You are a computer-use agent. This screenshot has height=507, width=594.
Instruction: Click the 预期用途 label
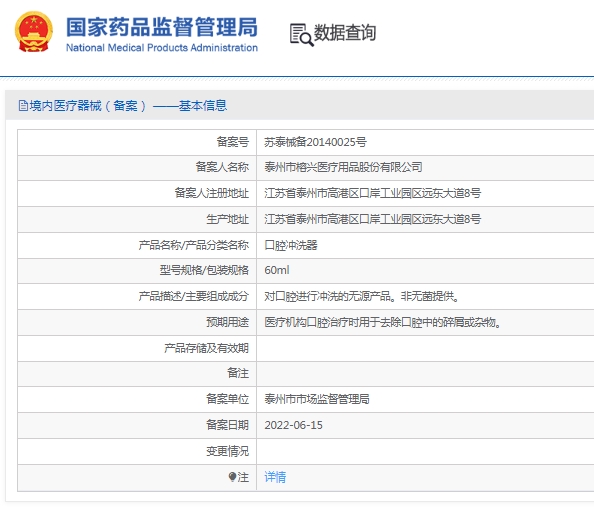coord(227,322)
